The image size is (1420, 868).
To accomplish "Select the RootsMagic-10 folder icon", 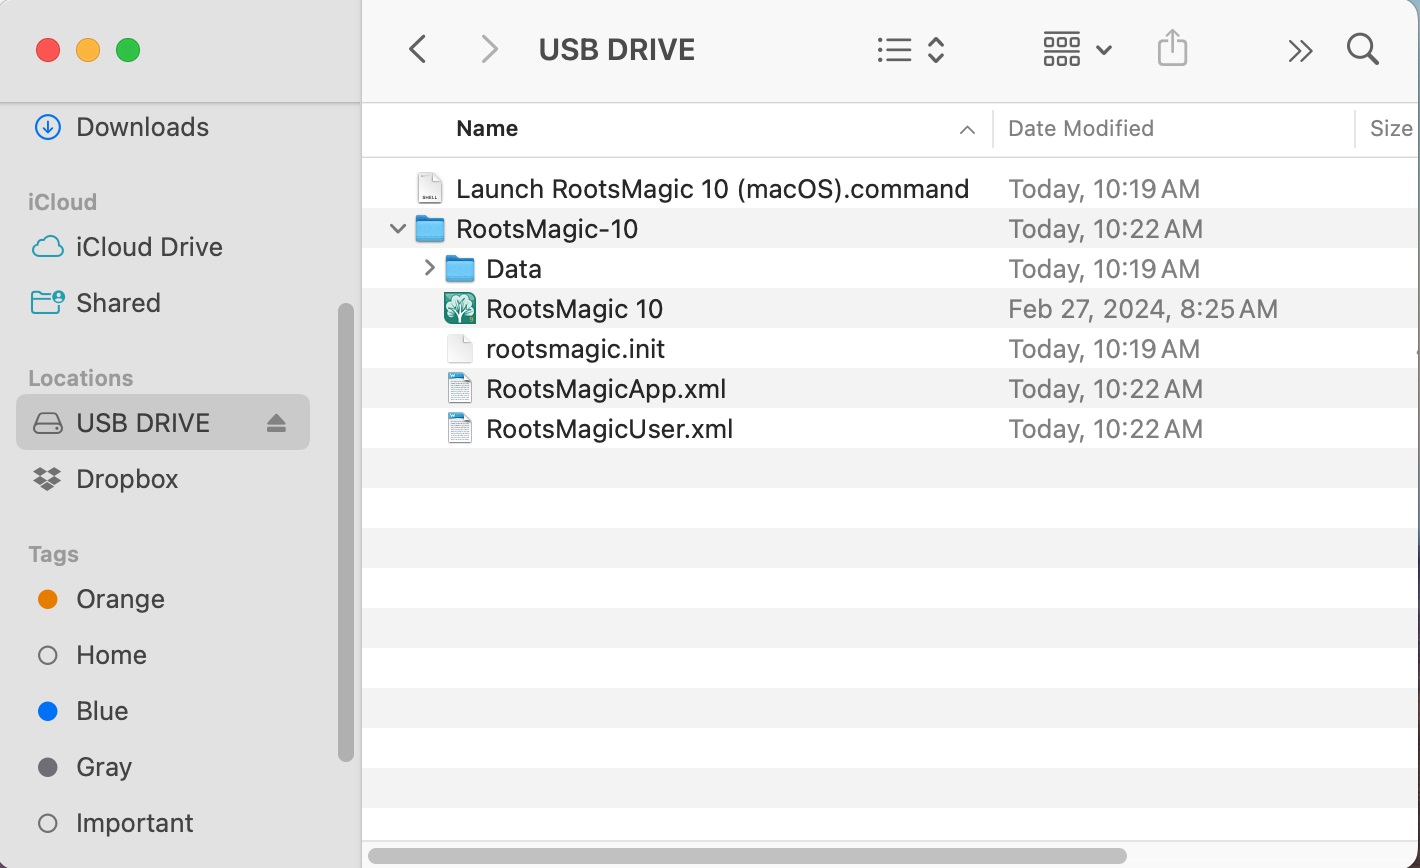I will click(430, 228).
